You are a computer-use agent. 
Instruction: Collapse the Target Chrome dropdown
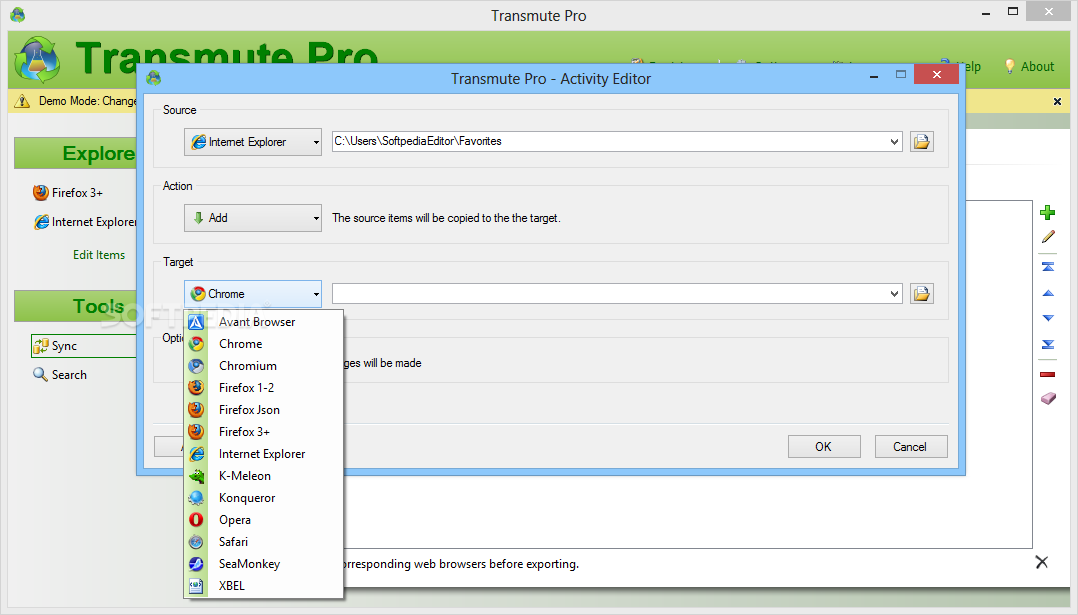[252, 294]
